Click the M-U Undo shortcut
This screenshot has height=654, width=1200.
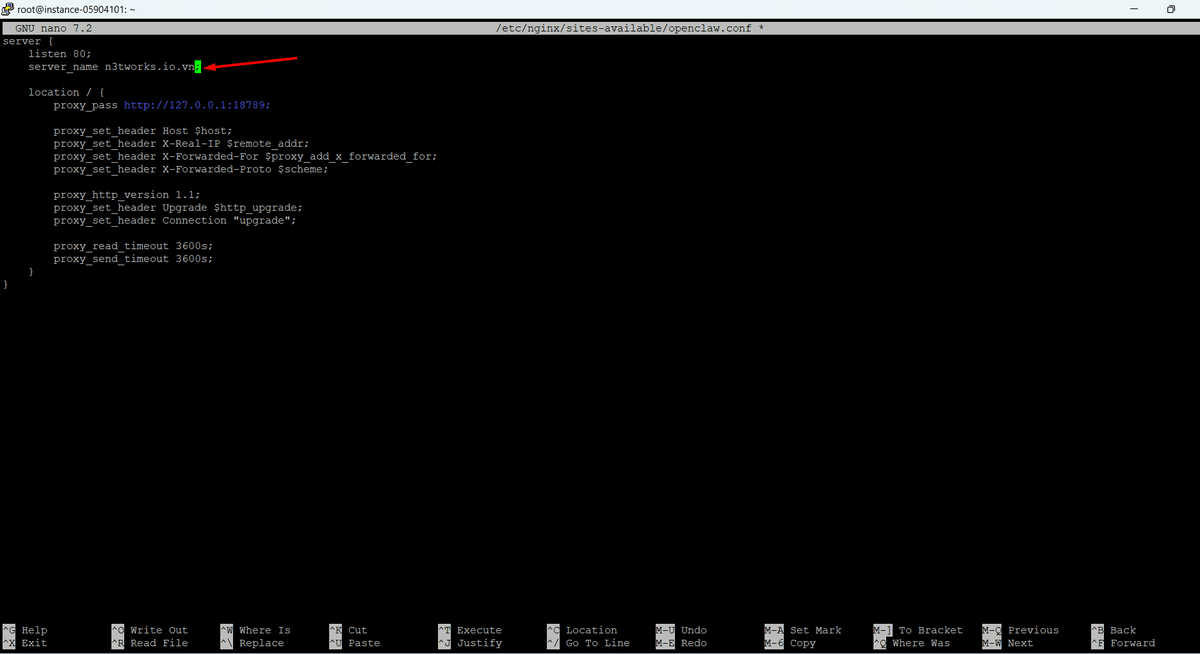tap(681, 630)
